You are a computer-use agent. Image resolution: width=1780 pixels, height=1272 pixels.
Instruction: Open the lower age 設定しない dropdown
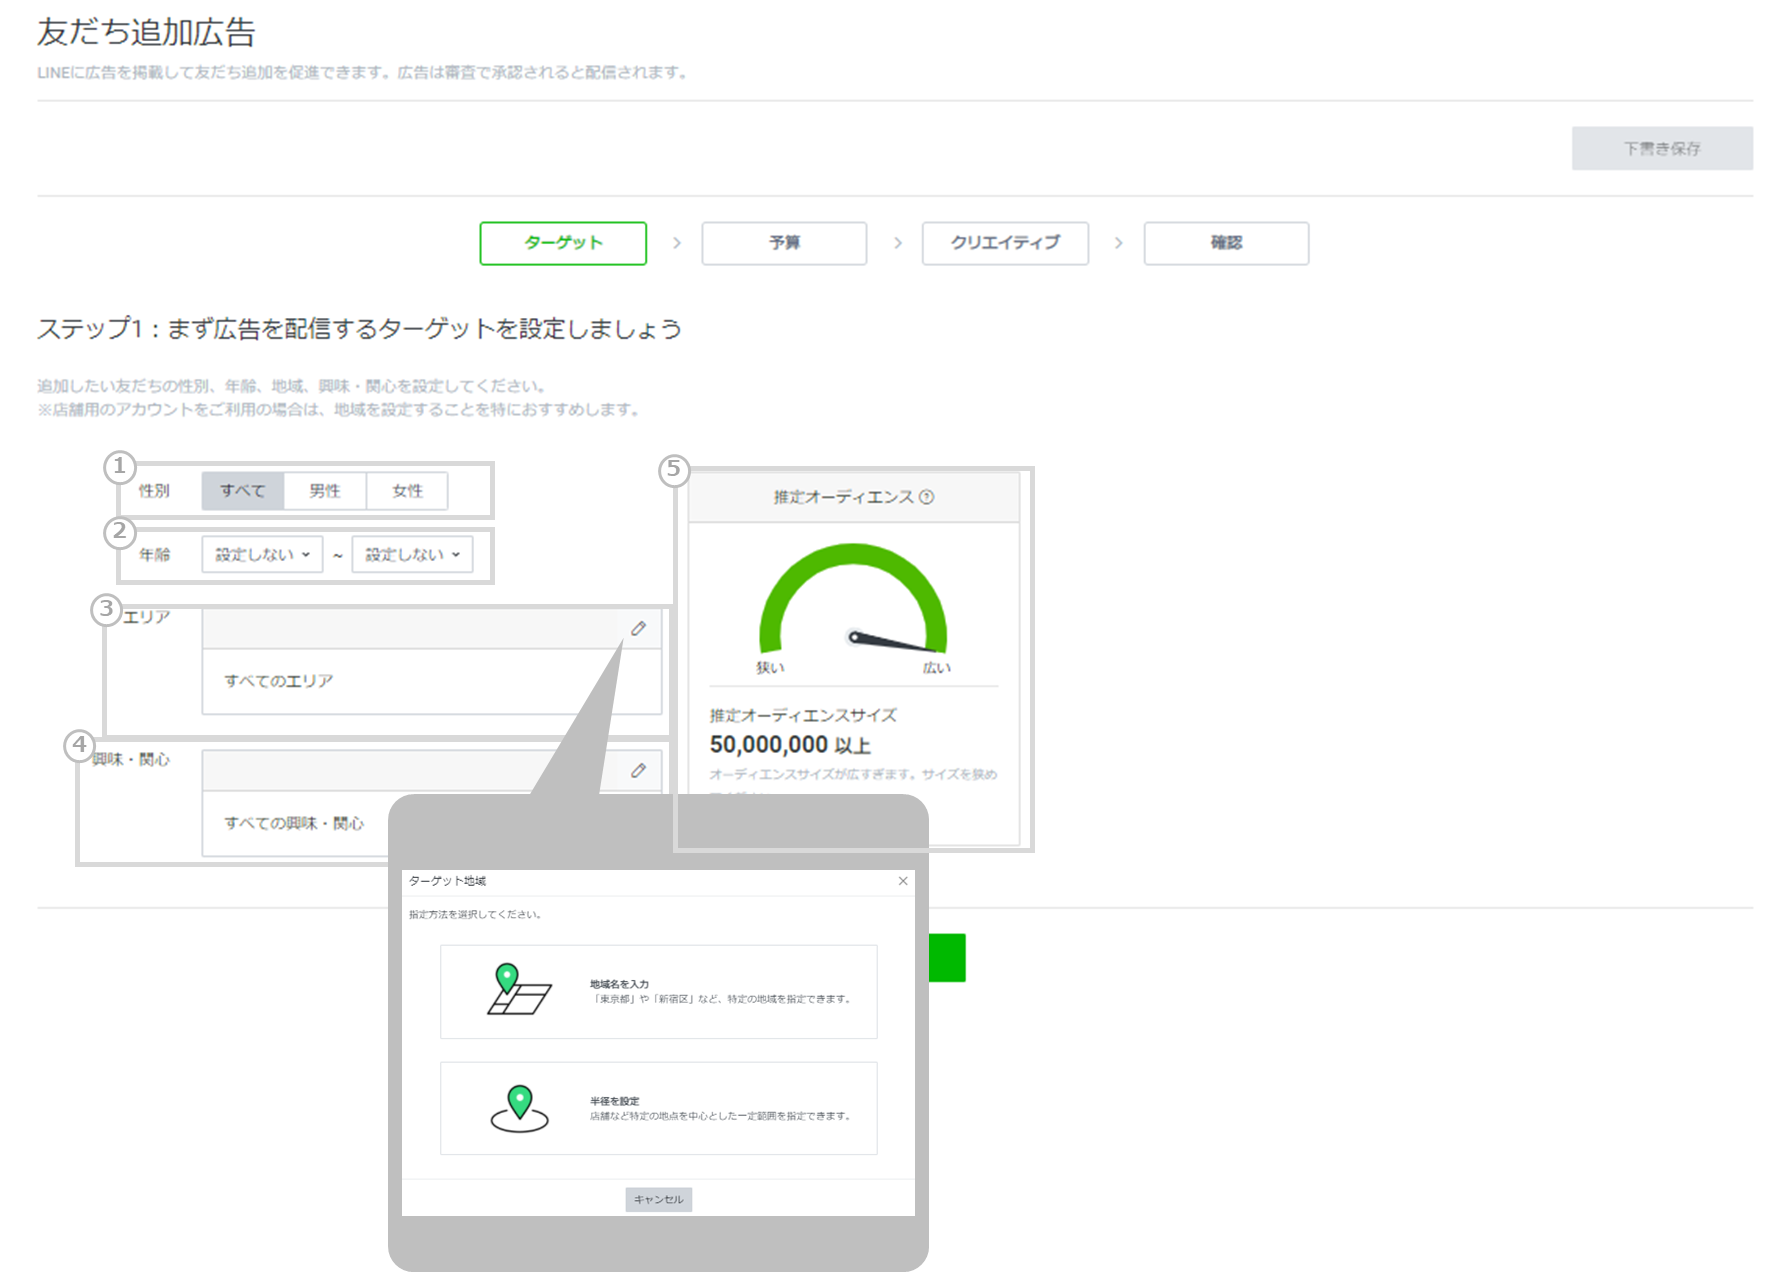pyautogui.click(x=261, y=554)
